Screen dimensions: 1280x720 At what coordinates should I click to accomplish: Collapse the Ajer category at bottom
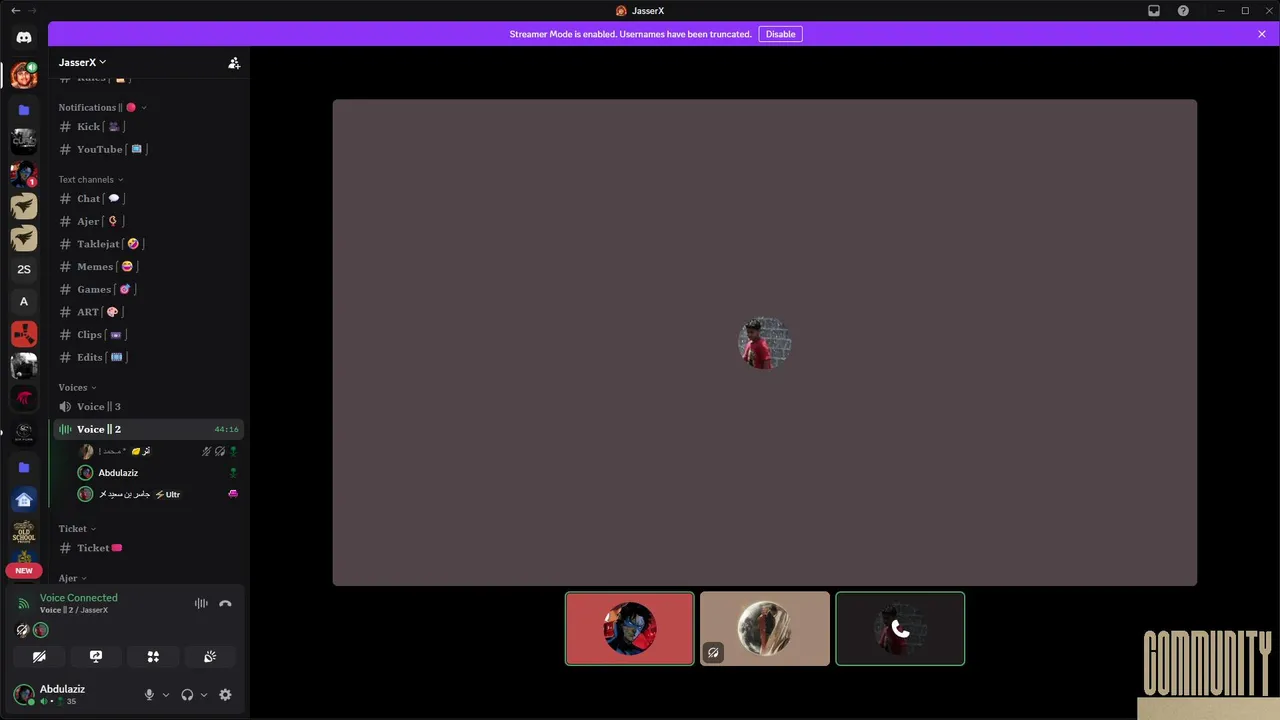(x=72, y=578)
